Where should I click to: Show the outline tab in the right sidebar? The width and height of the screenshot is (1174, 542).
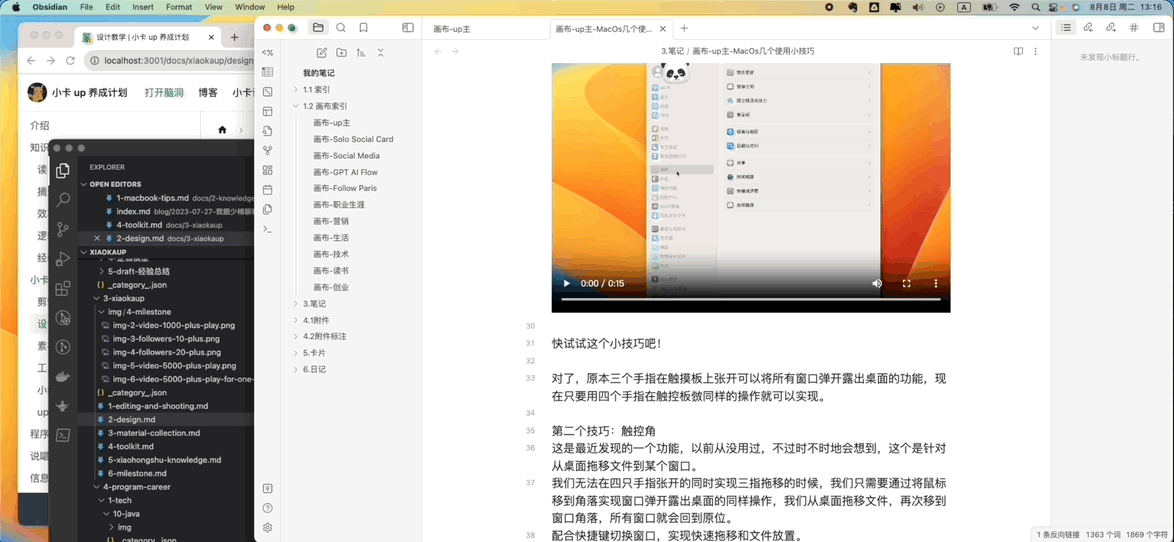tap(1066, 28)
